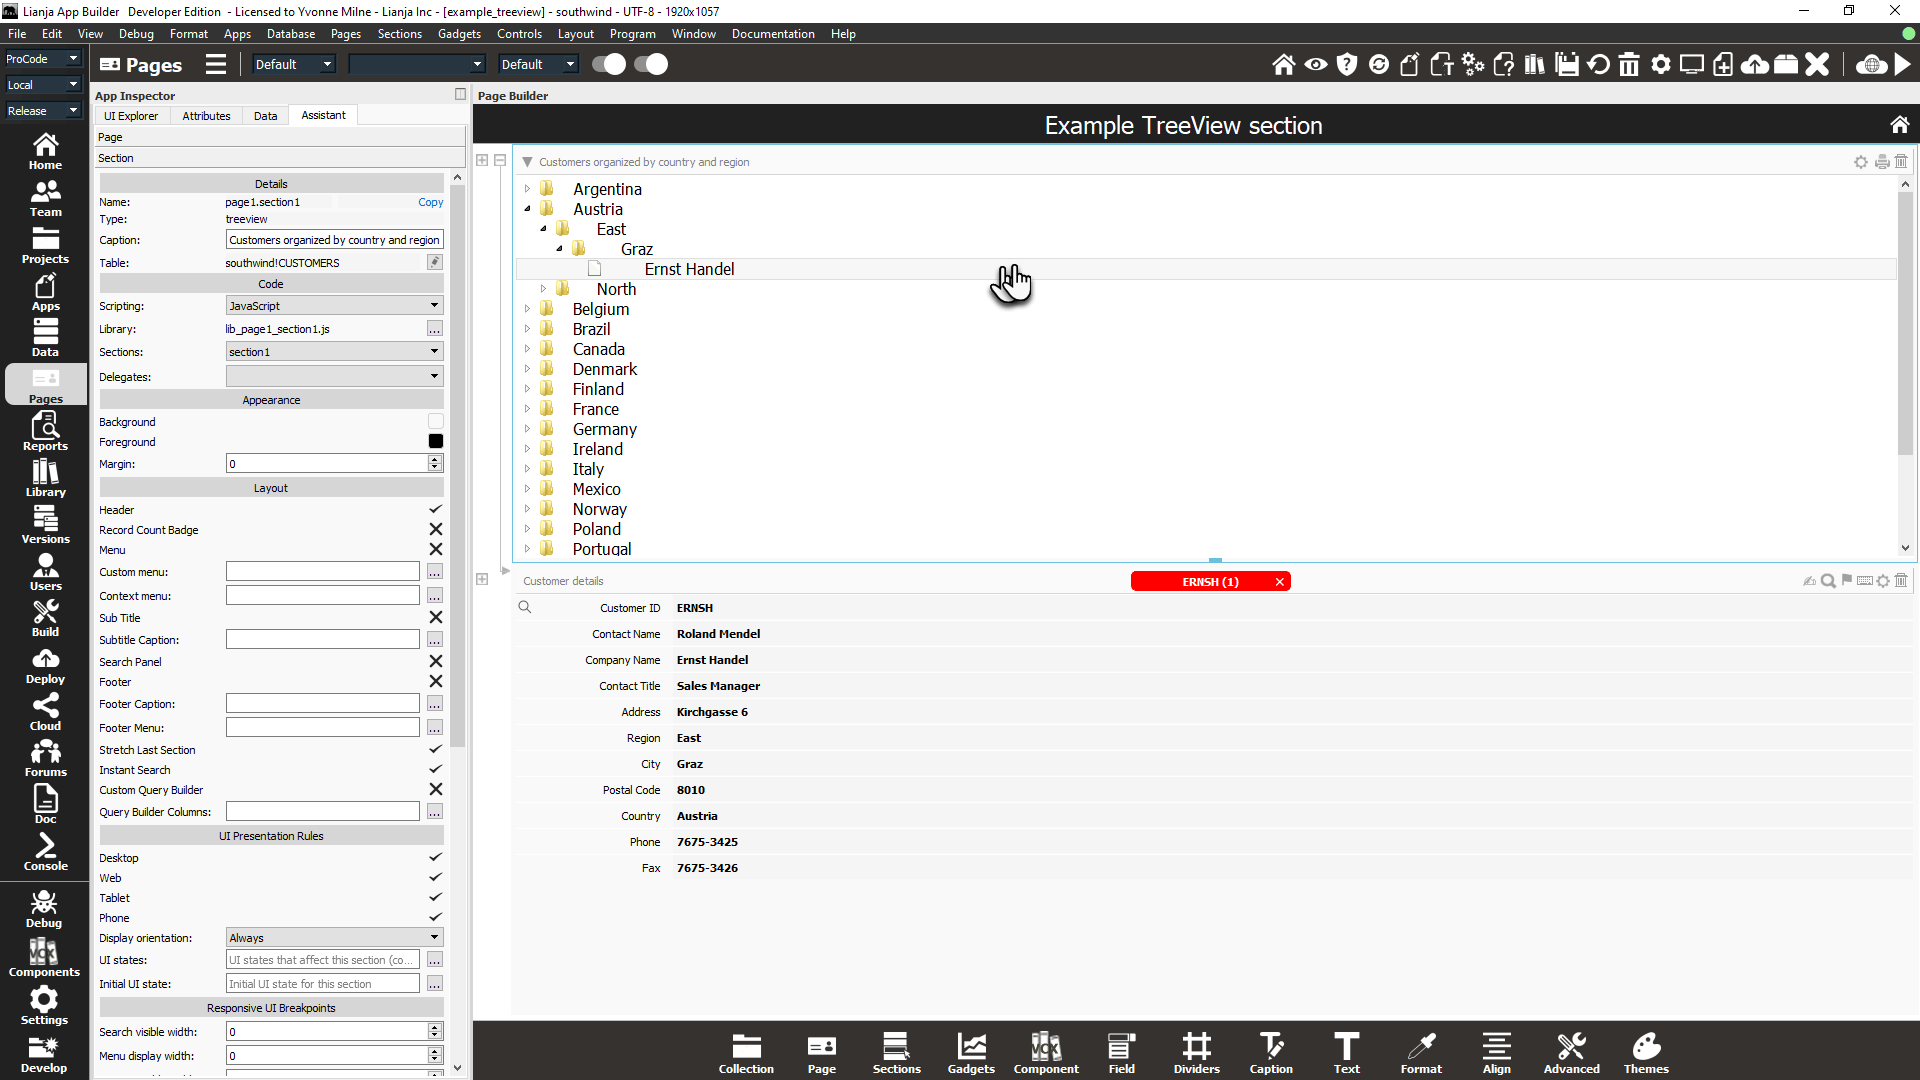Close the ERNSH (1) red filter tag
Viewport: 1920px width, 1080px height.
[x=1279, y=582]
